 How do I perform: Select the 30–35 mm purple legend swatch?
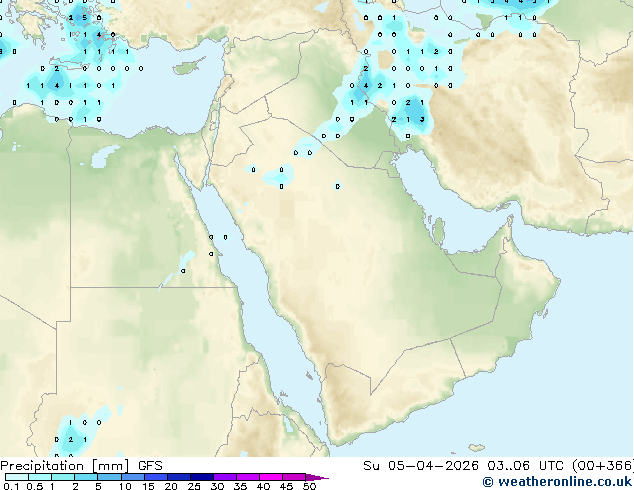pos(225,477)
